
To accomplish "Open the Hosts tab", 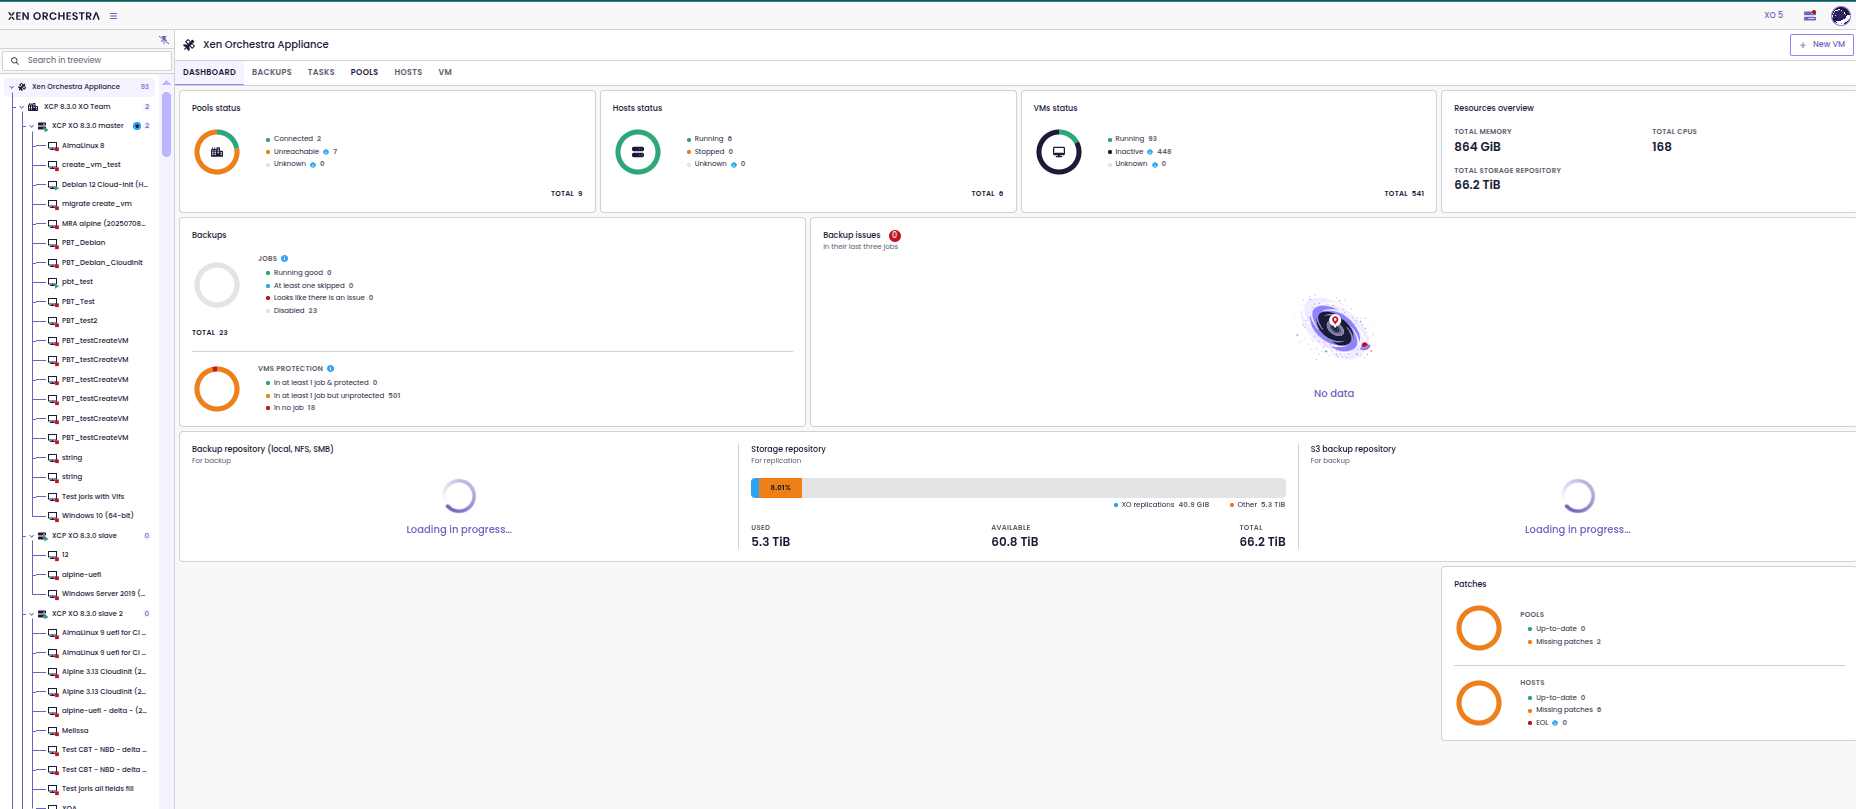I will pyautogui.click(x=408, y=72).
